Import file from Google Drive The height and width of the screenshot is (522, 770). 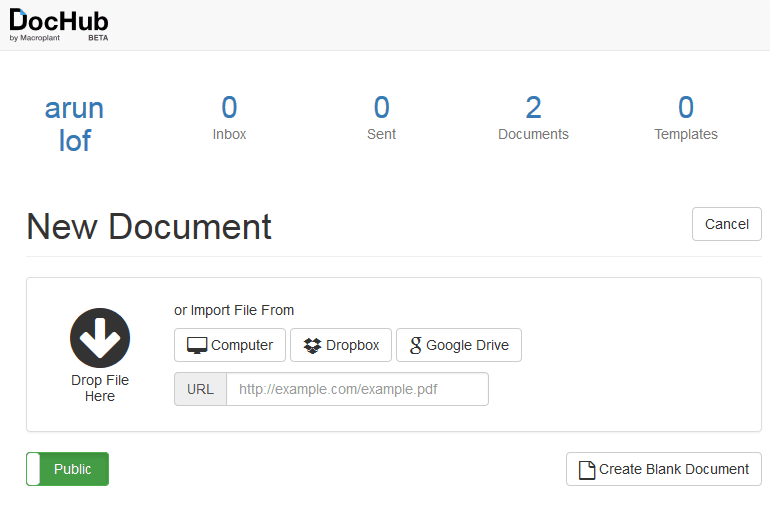pos(459,345)
